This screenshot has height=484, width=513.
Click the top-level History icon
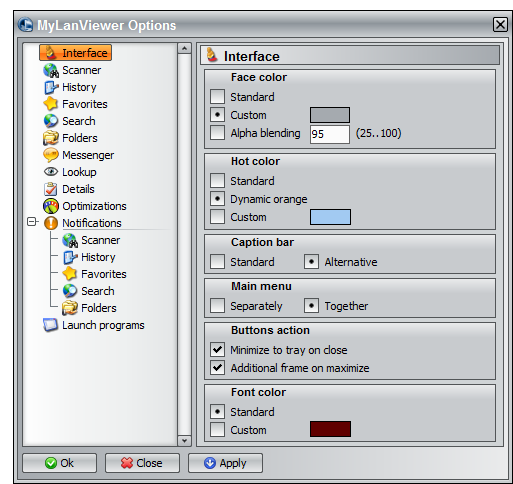[51, 87]
